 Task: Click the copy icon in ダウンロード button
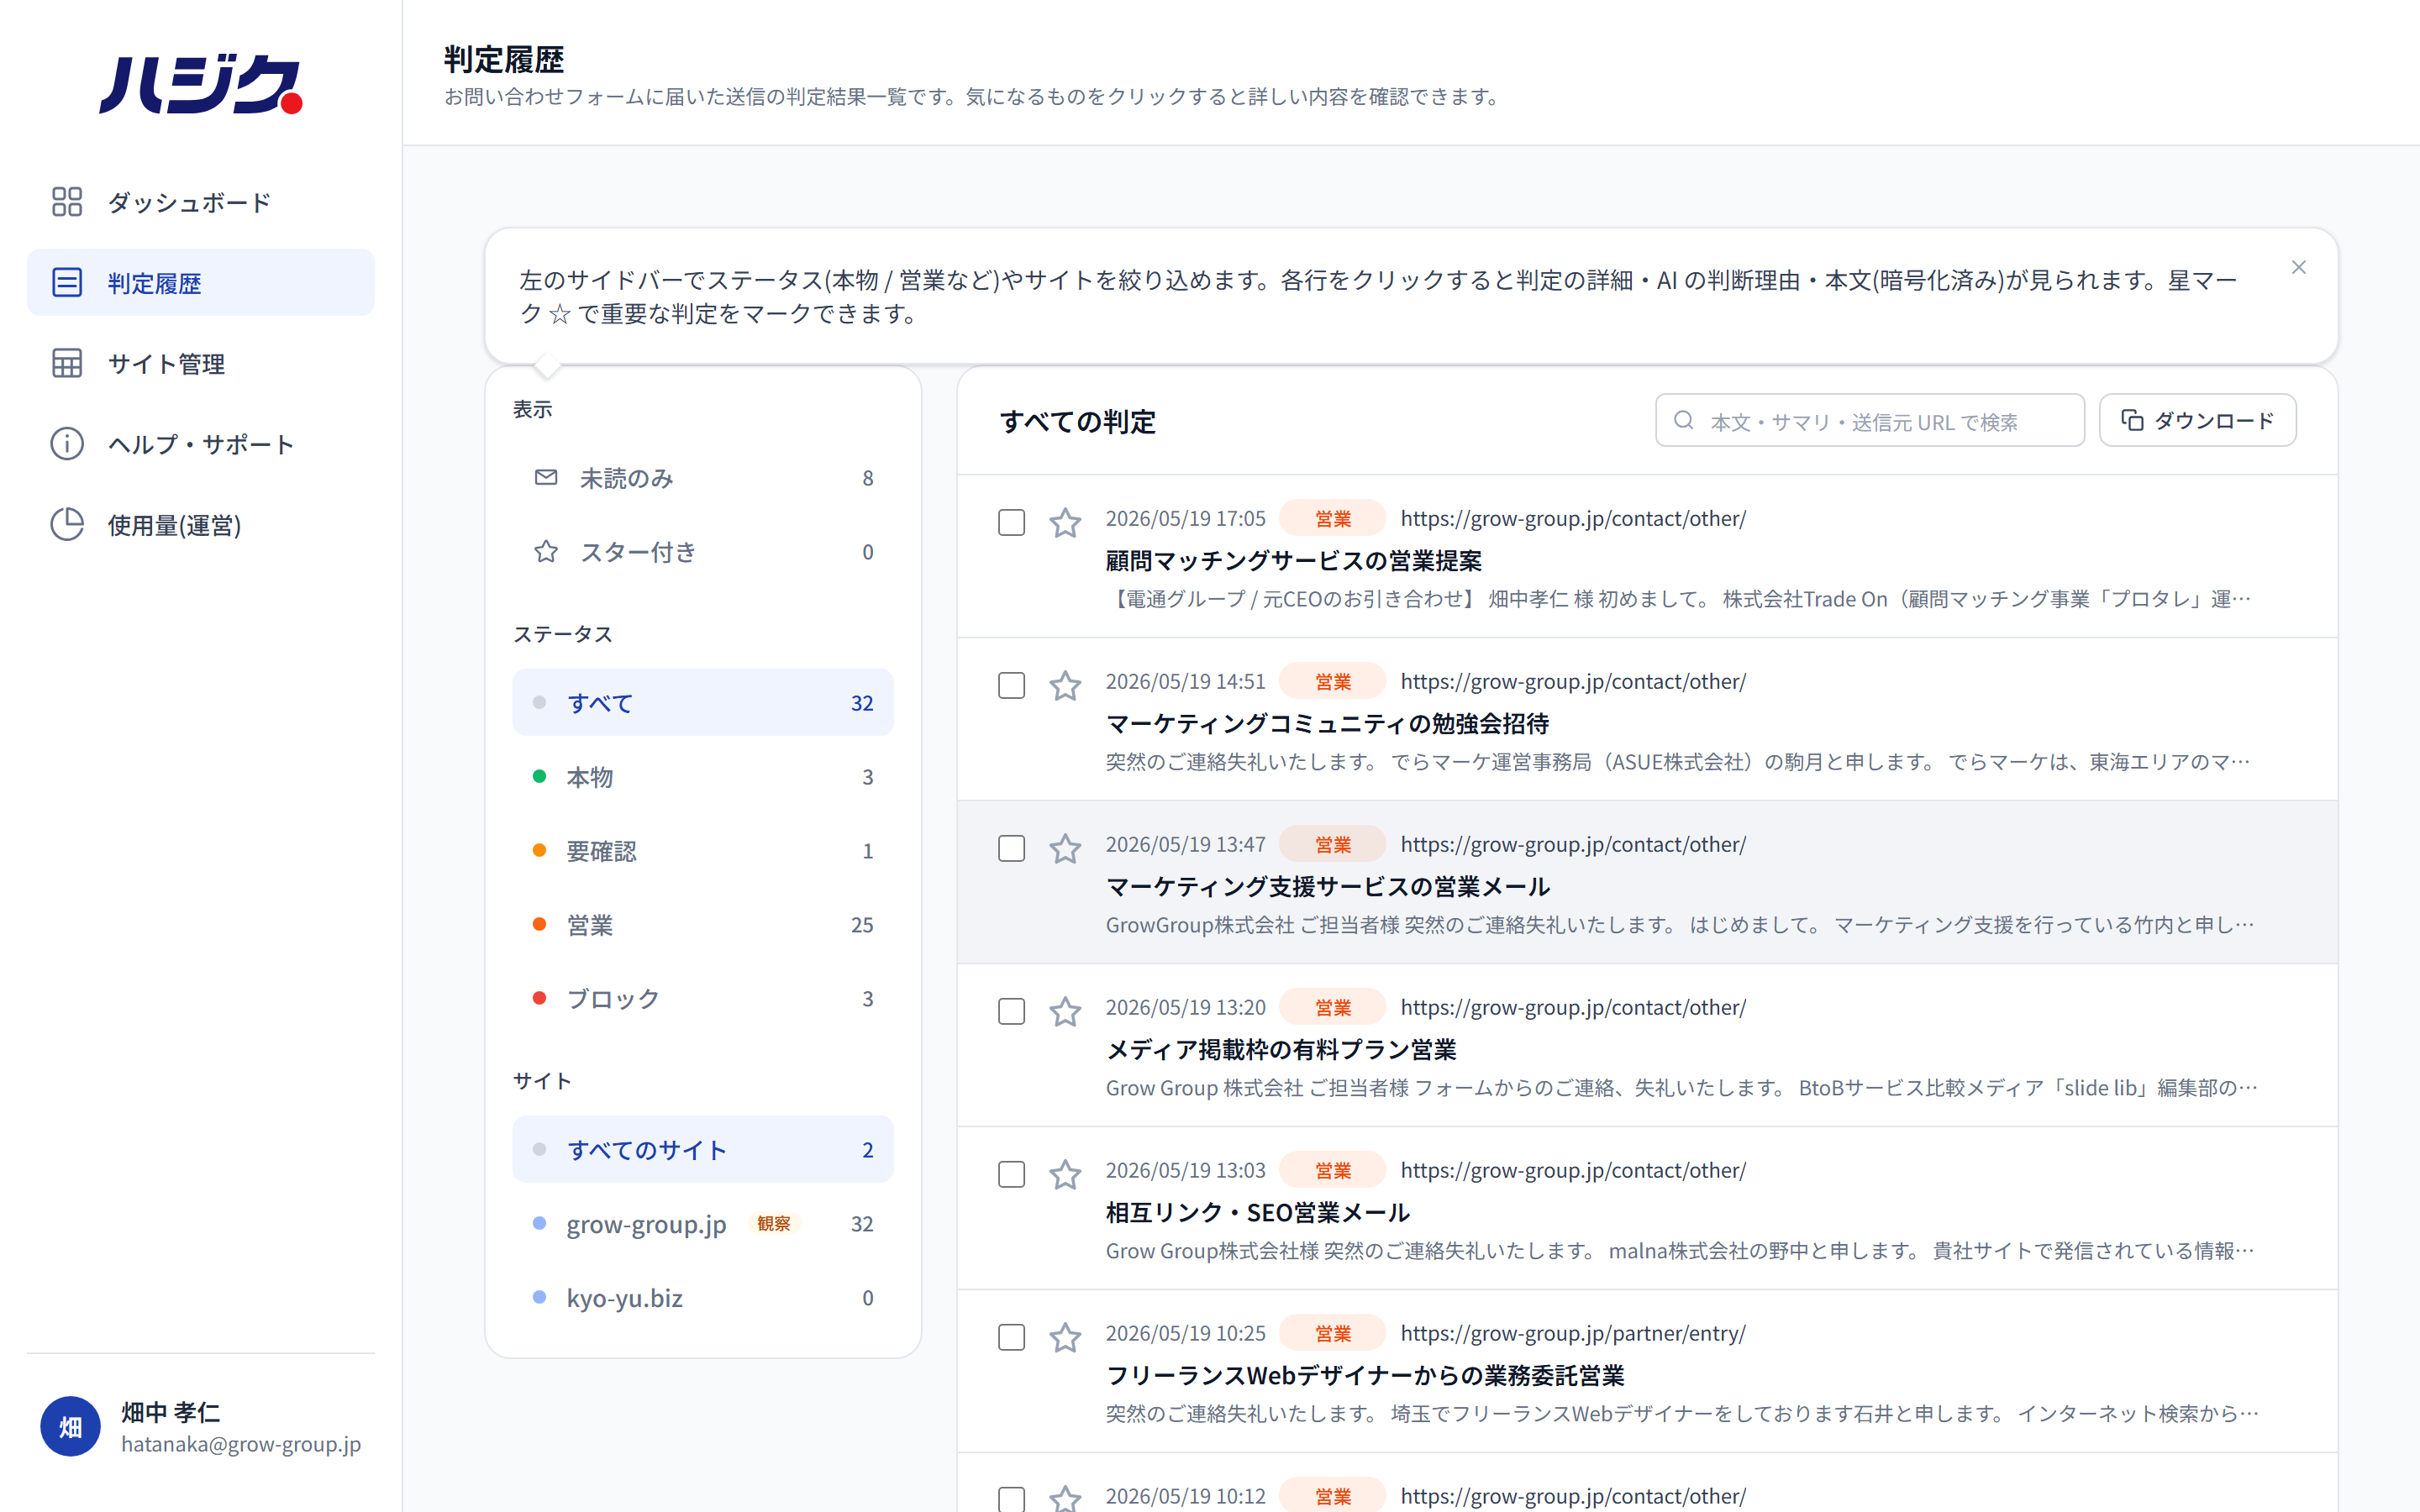(2131, 420)
